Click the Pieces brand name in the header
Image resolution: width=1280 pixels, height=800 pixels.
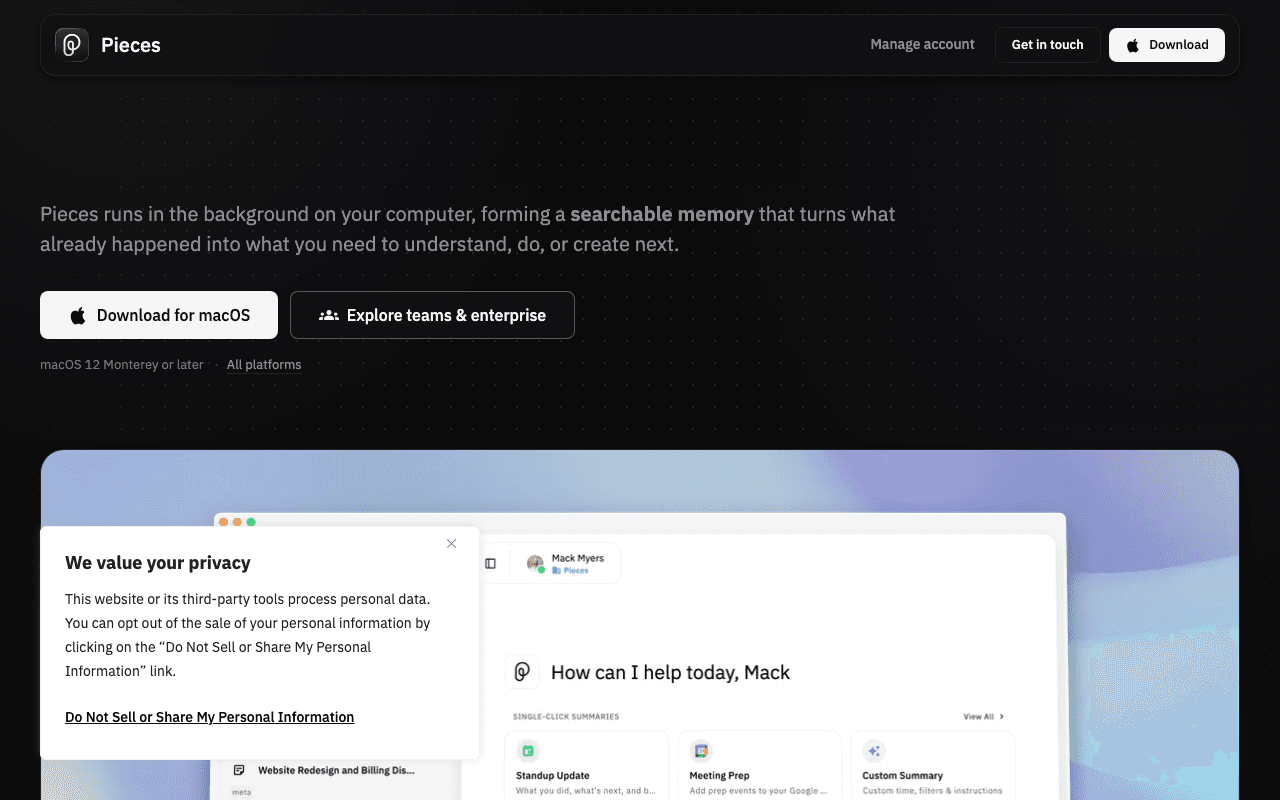(131, 45)
